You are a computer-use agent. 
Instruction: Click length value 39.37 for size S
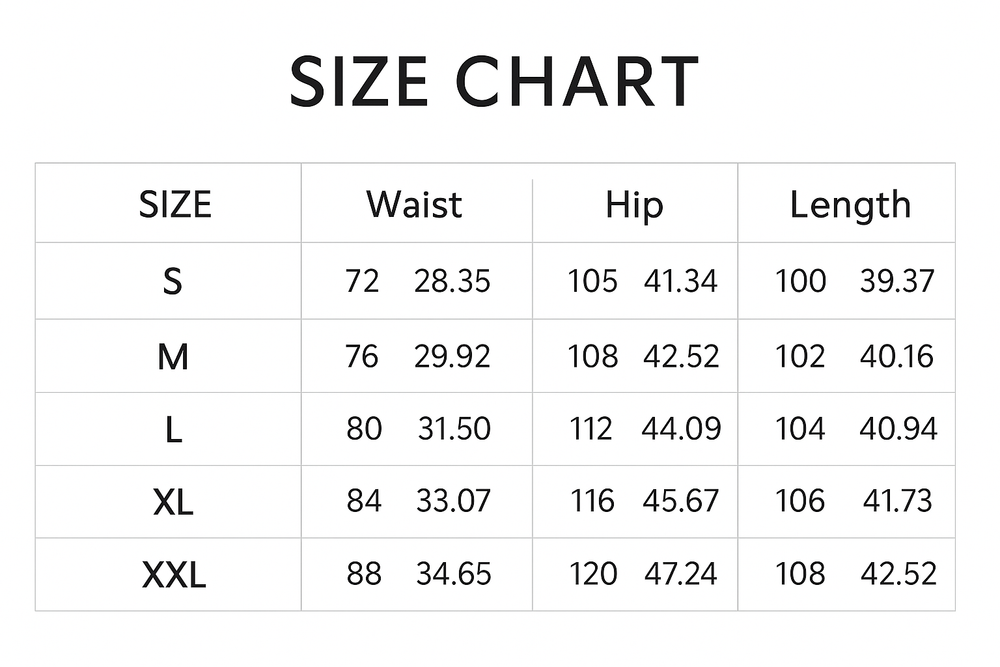pos(897,282)
